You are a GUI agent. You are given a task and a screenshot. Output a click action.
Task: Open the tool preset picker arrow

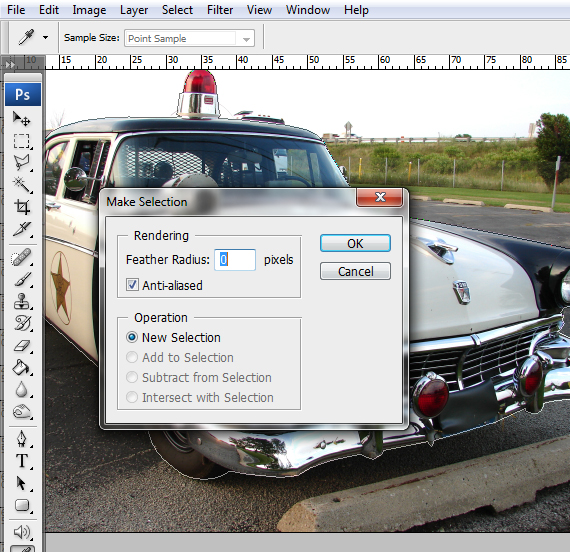pyautogui.click(x=45, y=37)
